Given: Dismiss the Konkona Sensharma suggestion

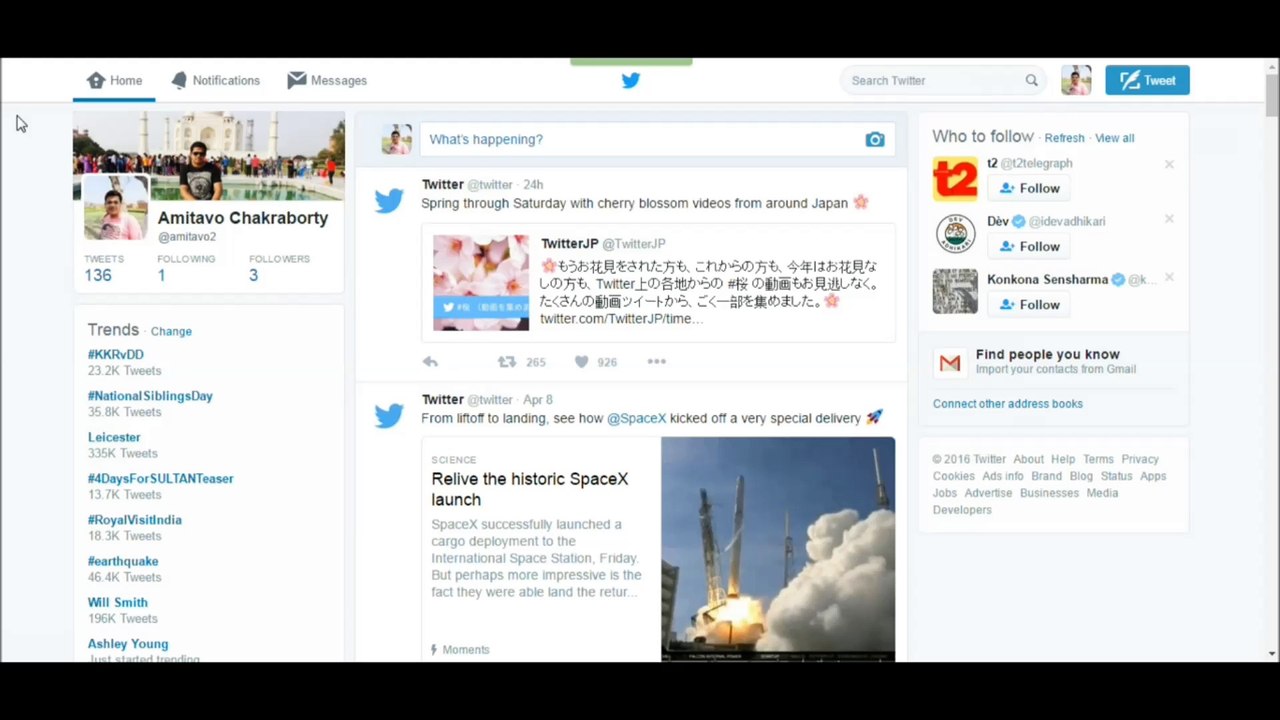Looking at the screenshot, I should (1169, 277).
